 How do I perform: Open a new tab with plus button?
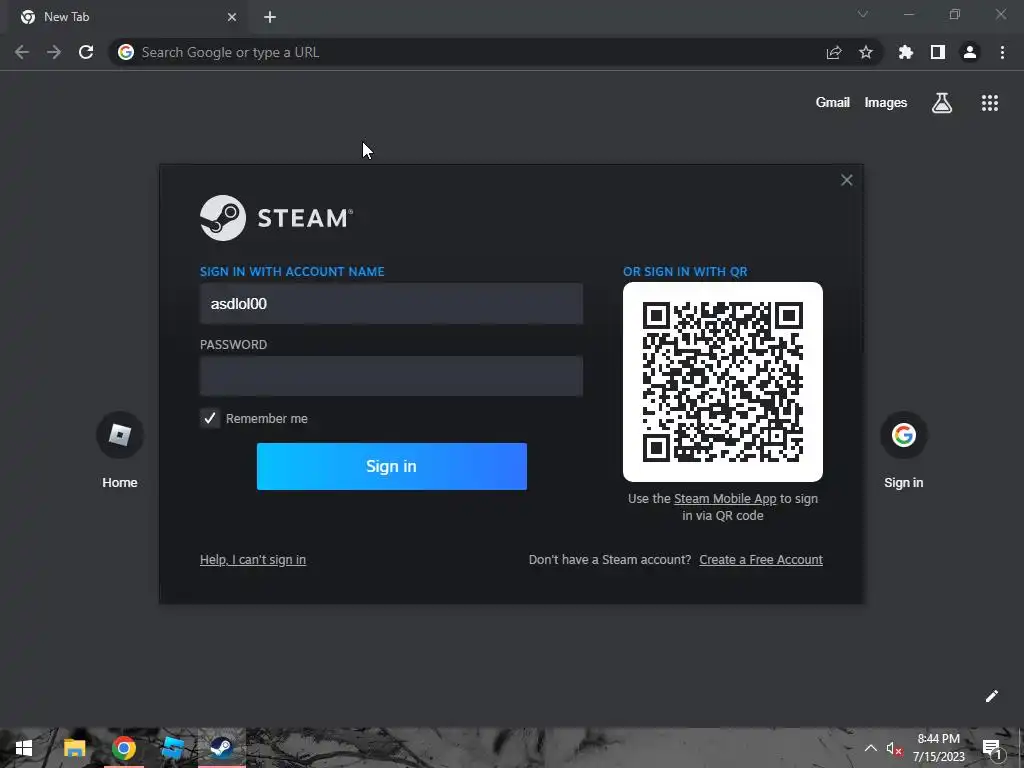[x=270, y=17]
